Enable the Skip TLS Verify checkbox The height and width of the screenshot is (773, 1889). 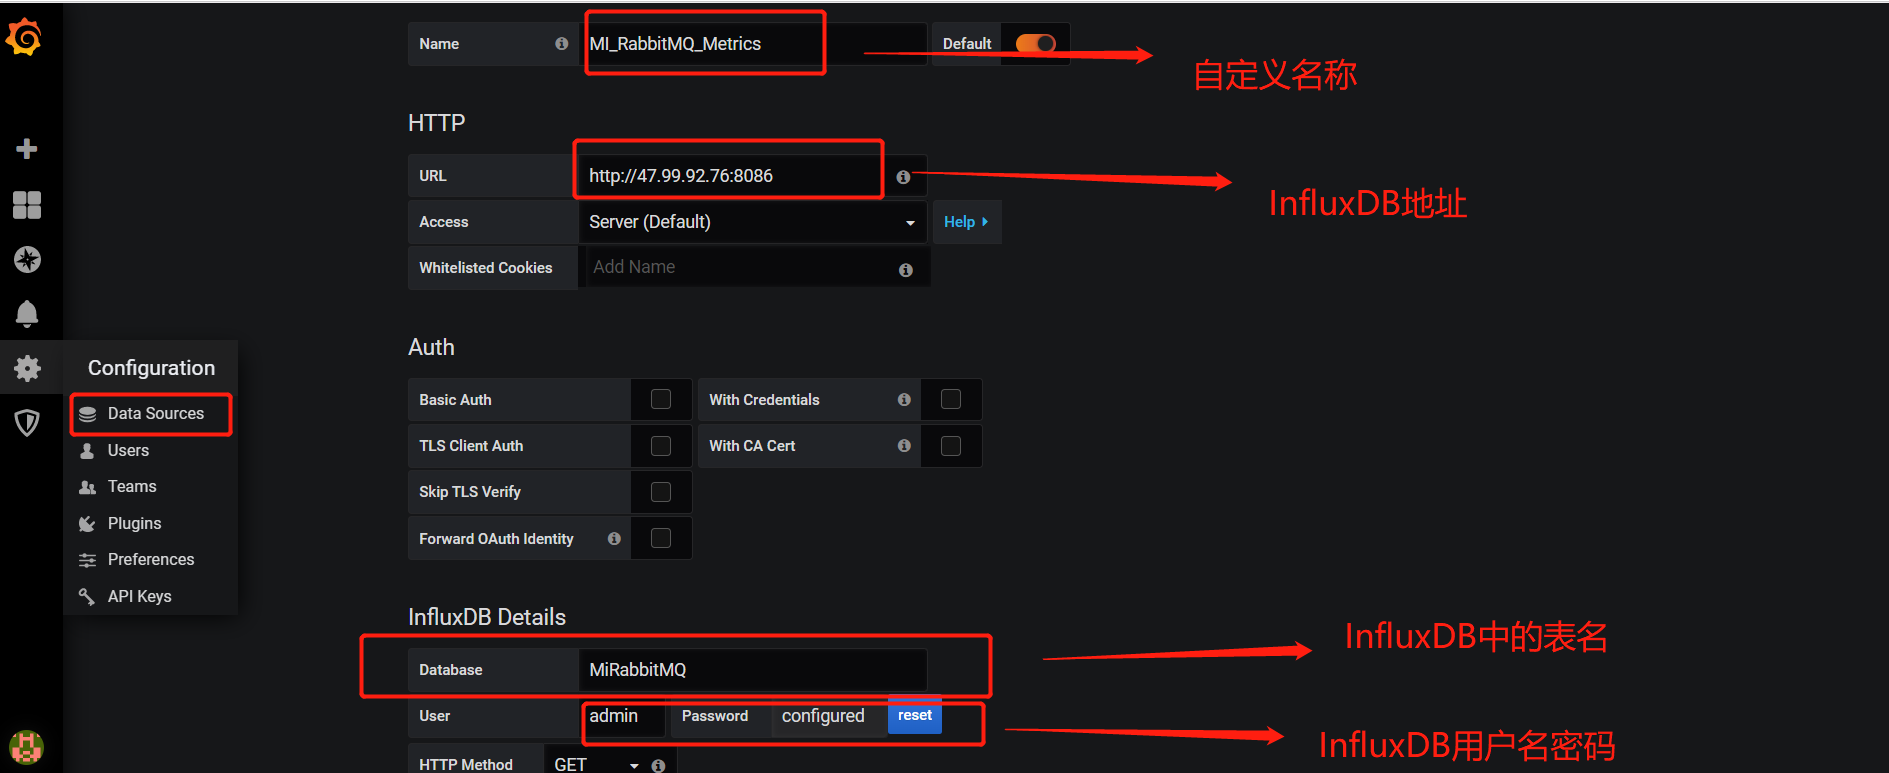[x=661, y=492]
